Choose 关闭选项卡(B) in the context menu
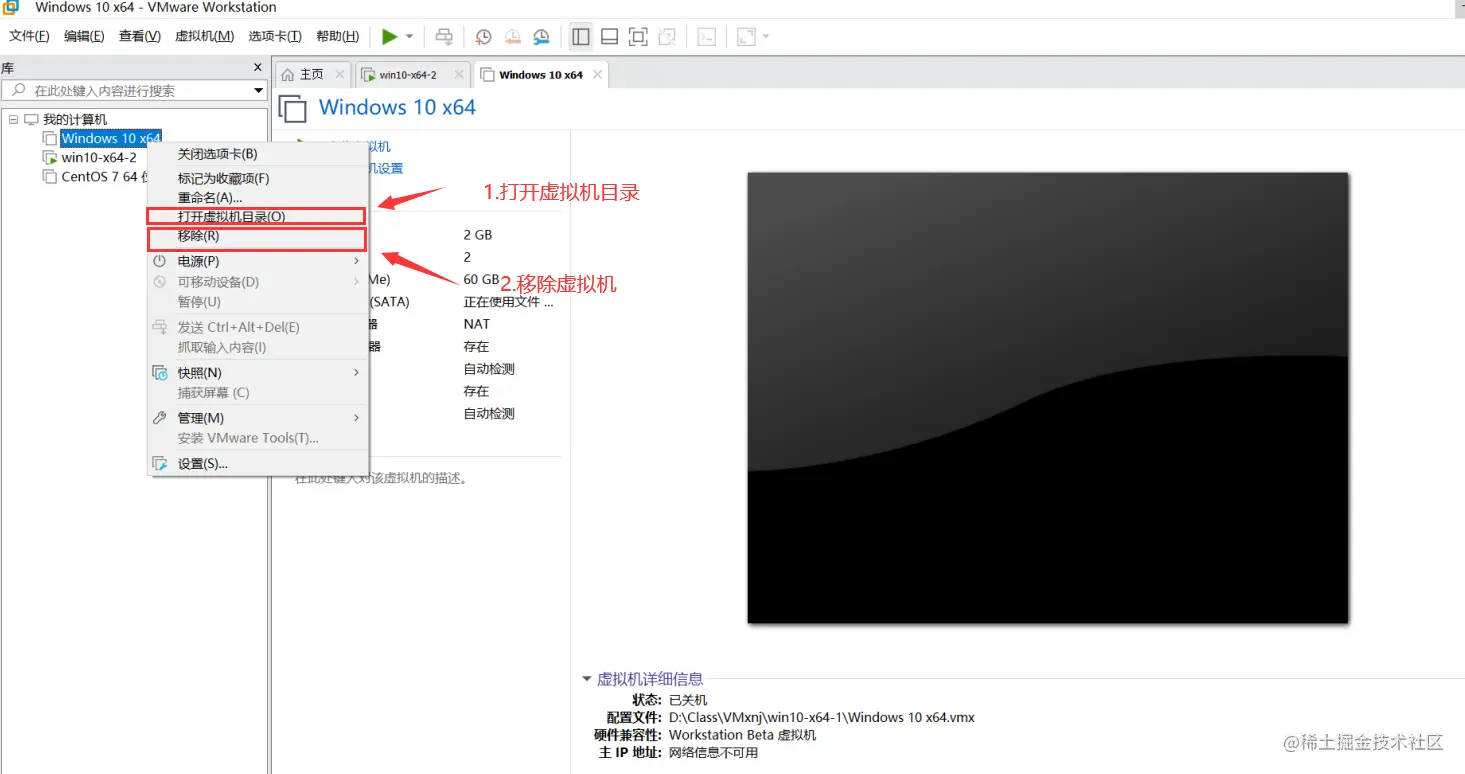1465x774 pixels. tap(258, 154)
